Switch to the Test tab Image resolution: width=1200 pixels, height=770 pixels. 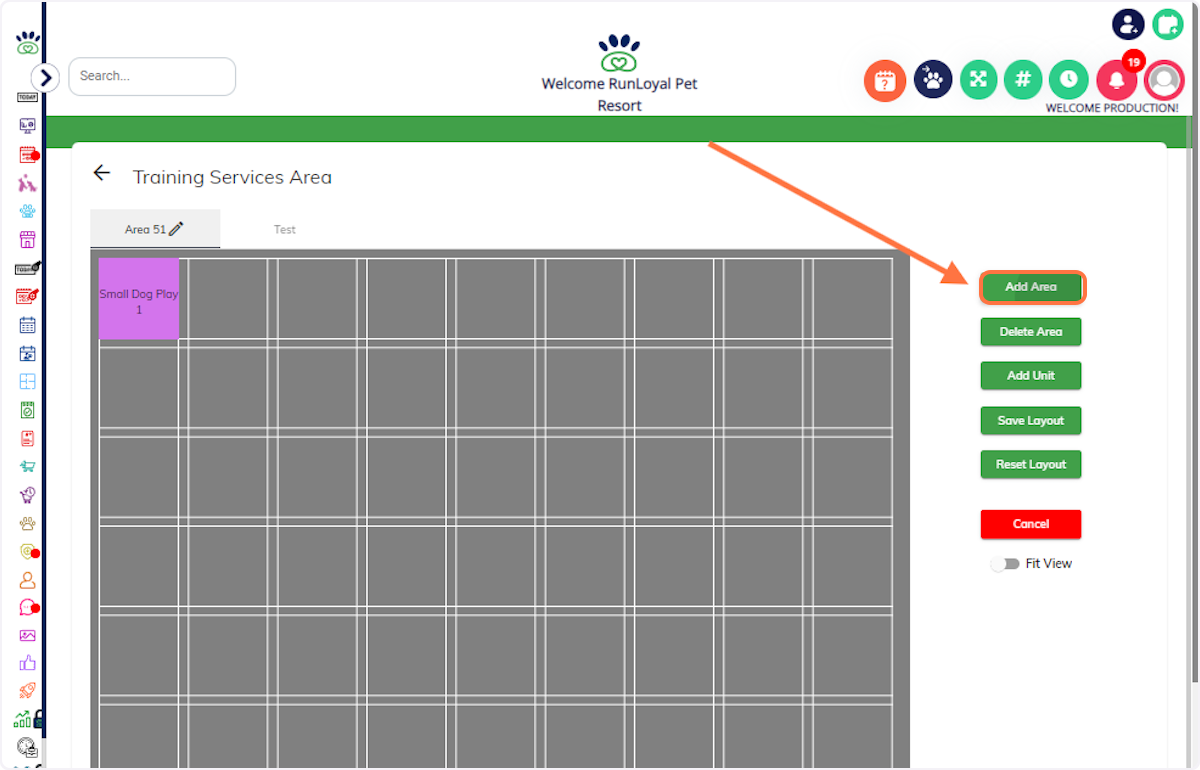point(285,229)
